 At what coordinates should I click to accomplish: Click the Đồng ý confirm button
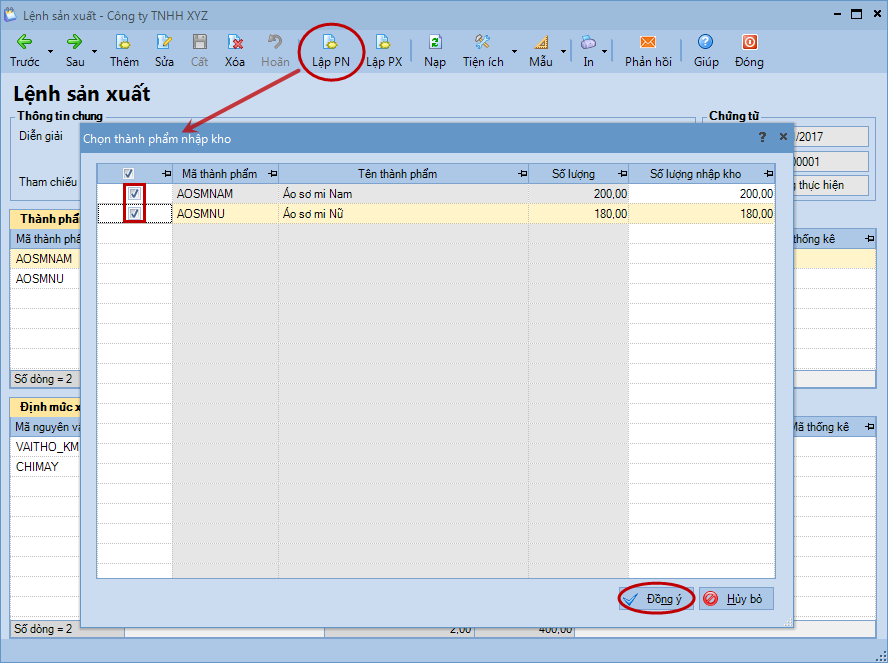655,599
